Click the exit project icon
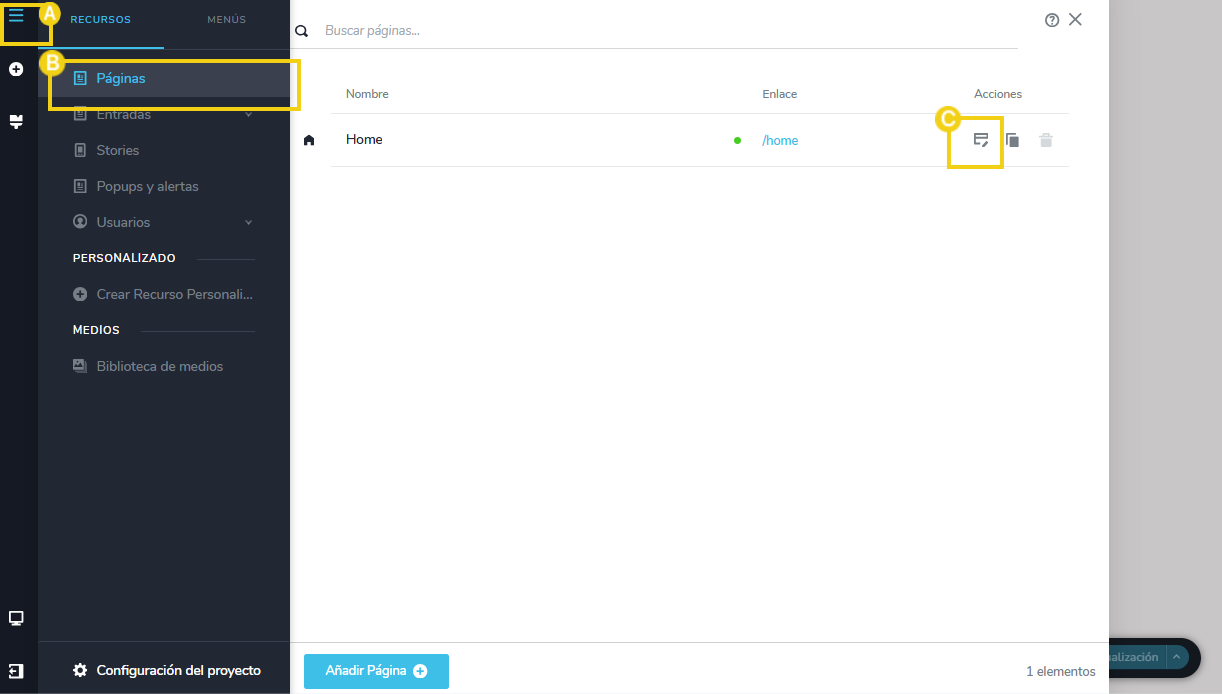Viewport: 1222px width, 694px height. [16, 670]
